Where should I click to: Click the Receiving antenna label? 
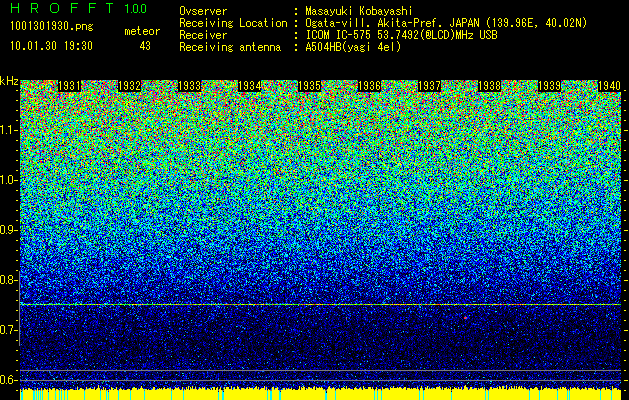pyautogui.click(x=230, y=47)
